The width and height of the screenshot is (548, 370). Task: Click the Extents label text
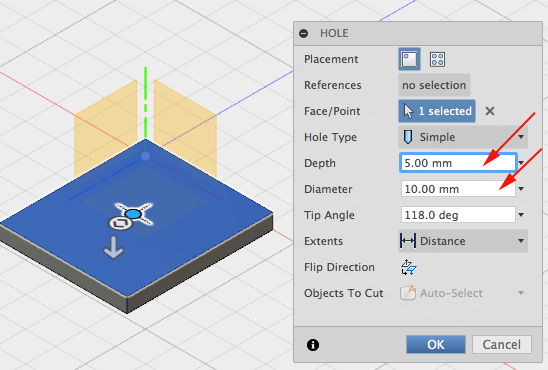coord(323,241)
